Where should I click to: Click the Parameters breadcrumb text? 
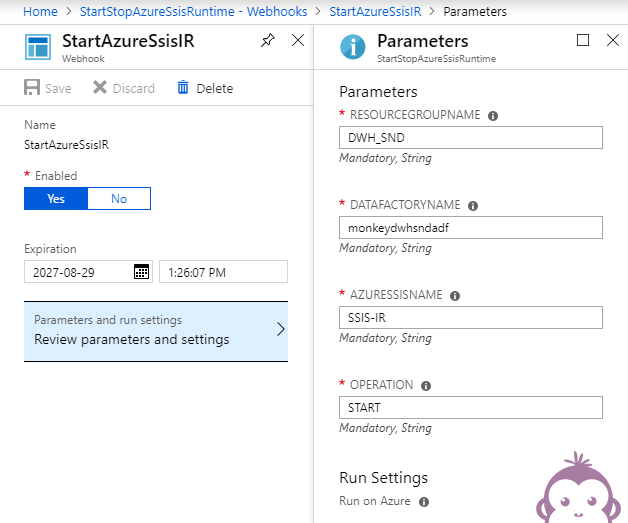coord(475,11)
